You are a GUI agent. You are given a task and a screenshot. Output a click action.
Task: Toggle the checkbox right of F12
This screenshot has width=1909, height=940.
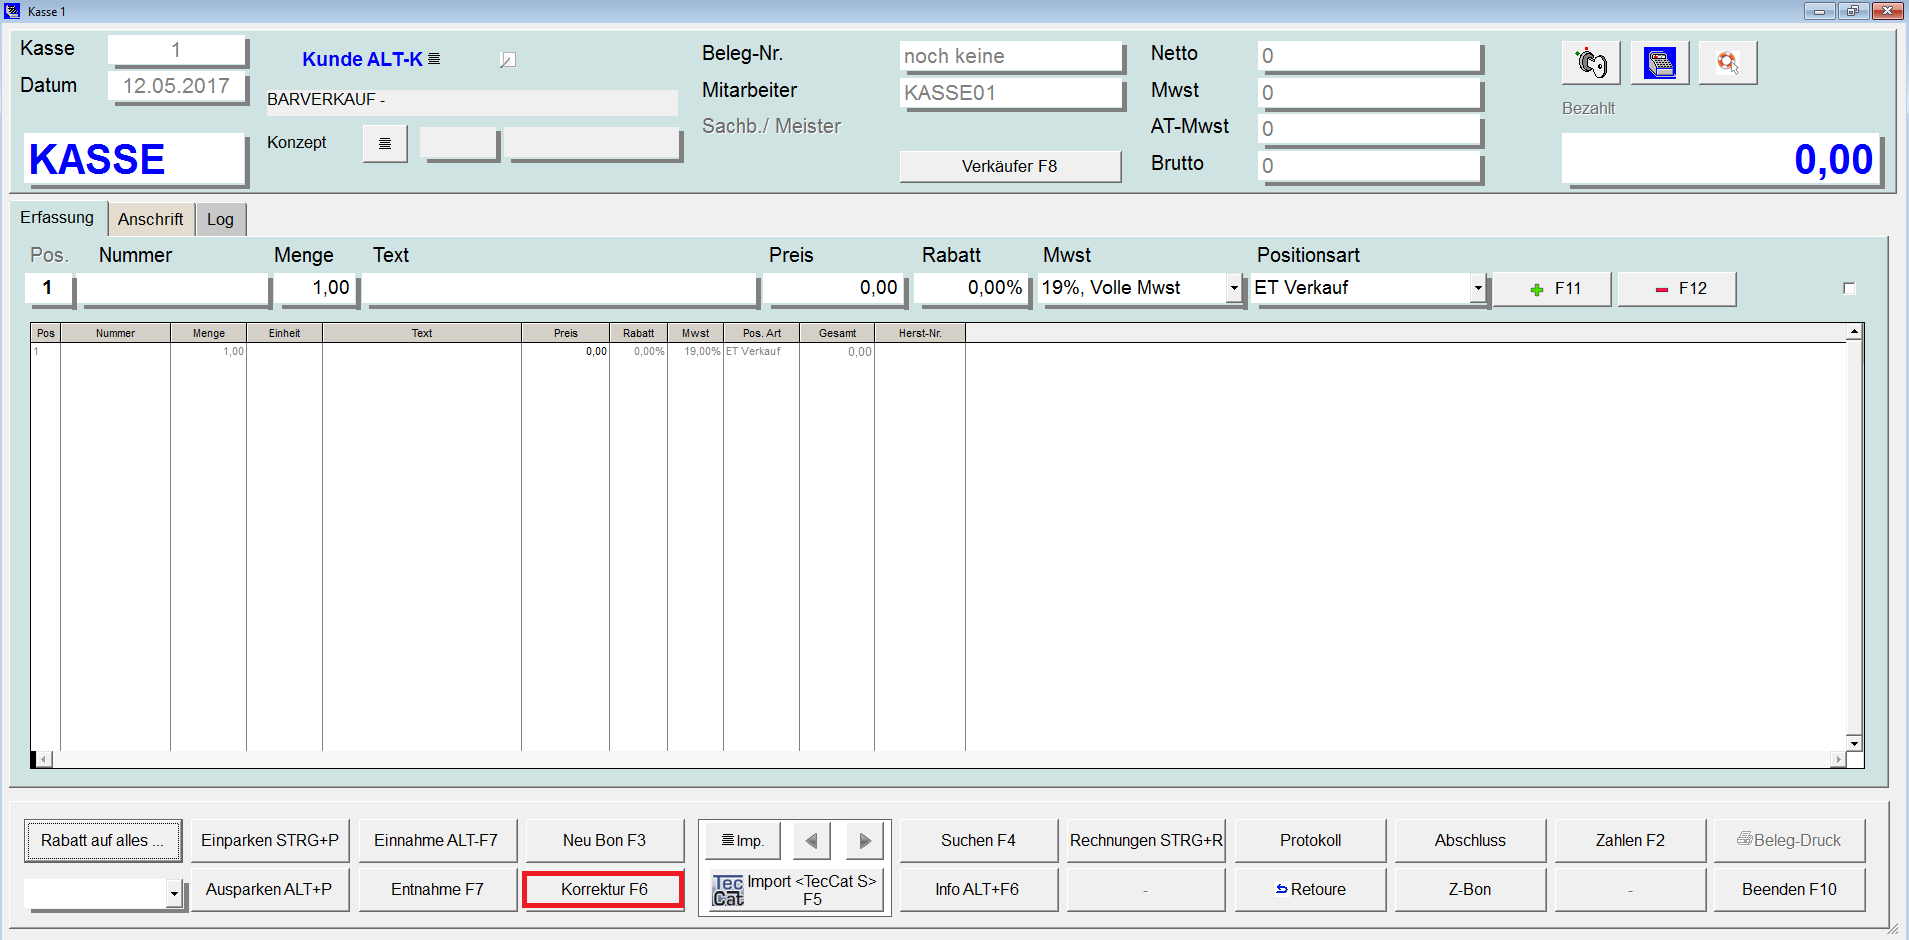click(x=1849, y=288)
